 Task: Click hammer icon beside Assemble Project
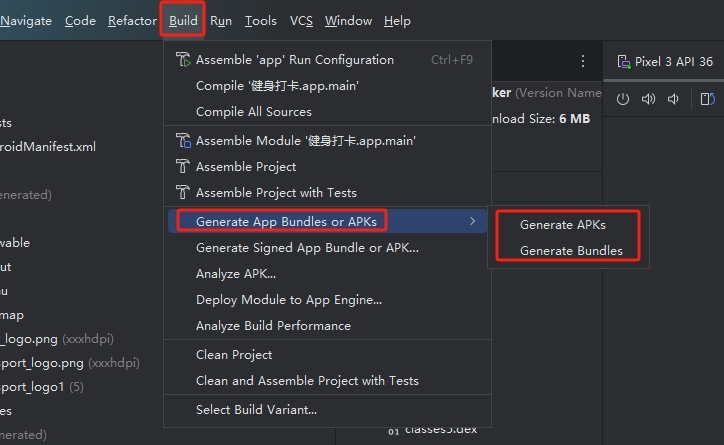point(183,166)
